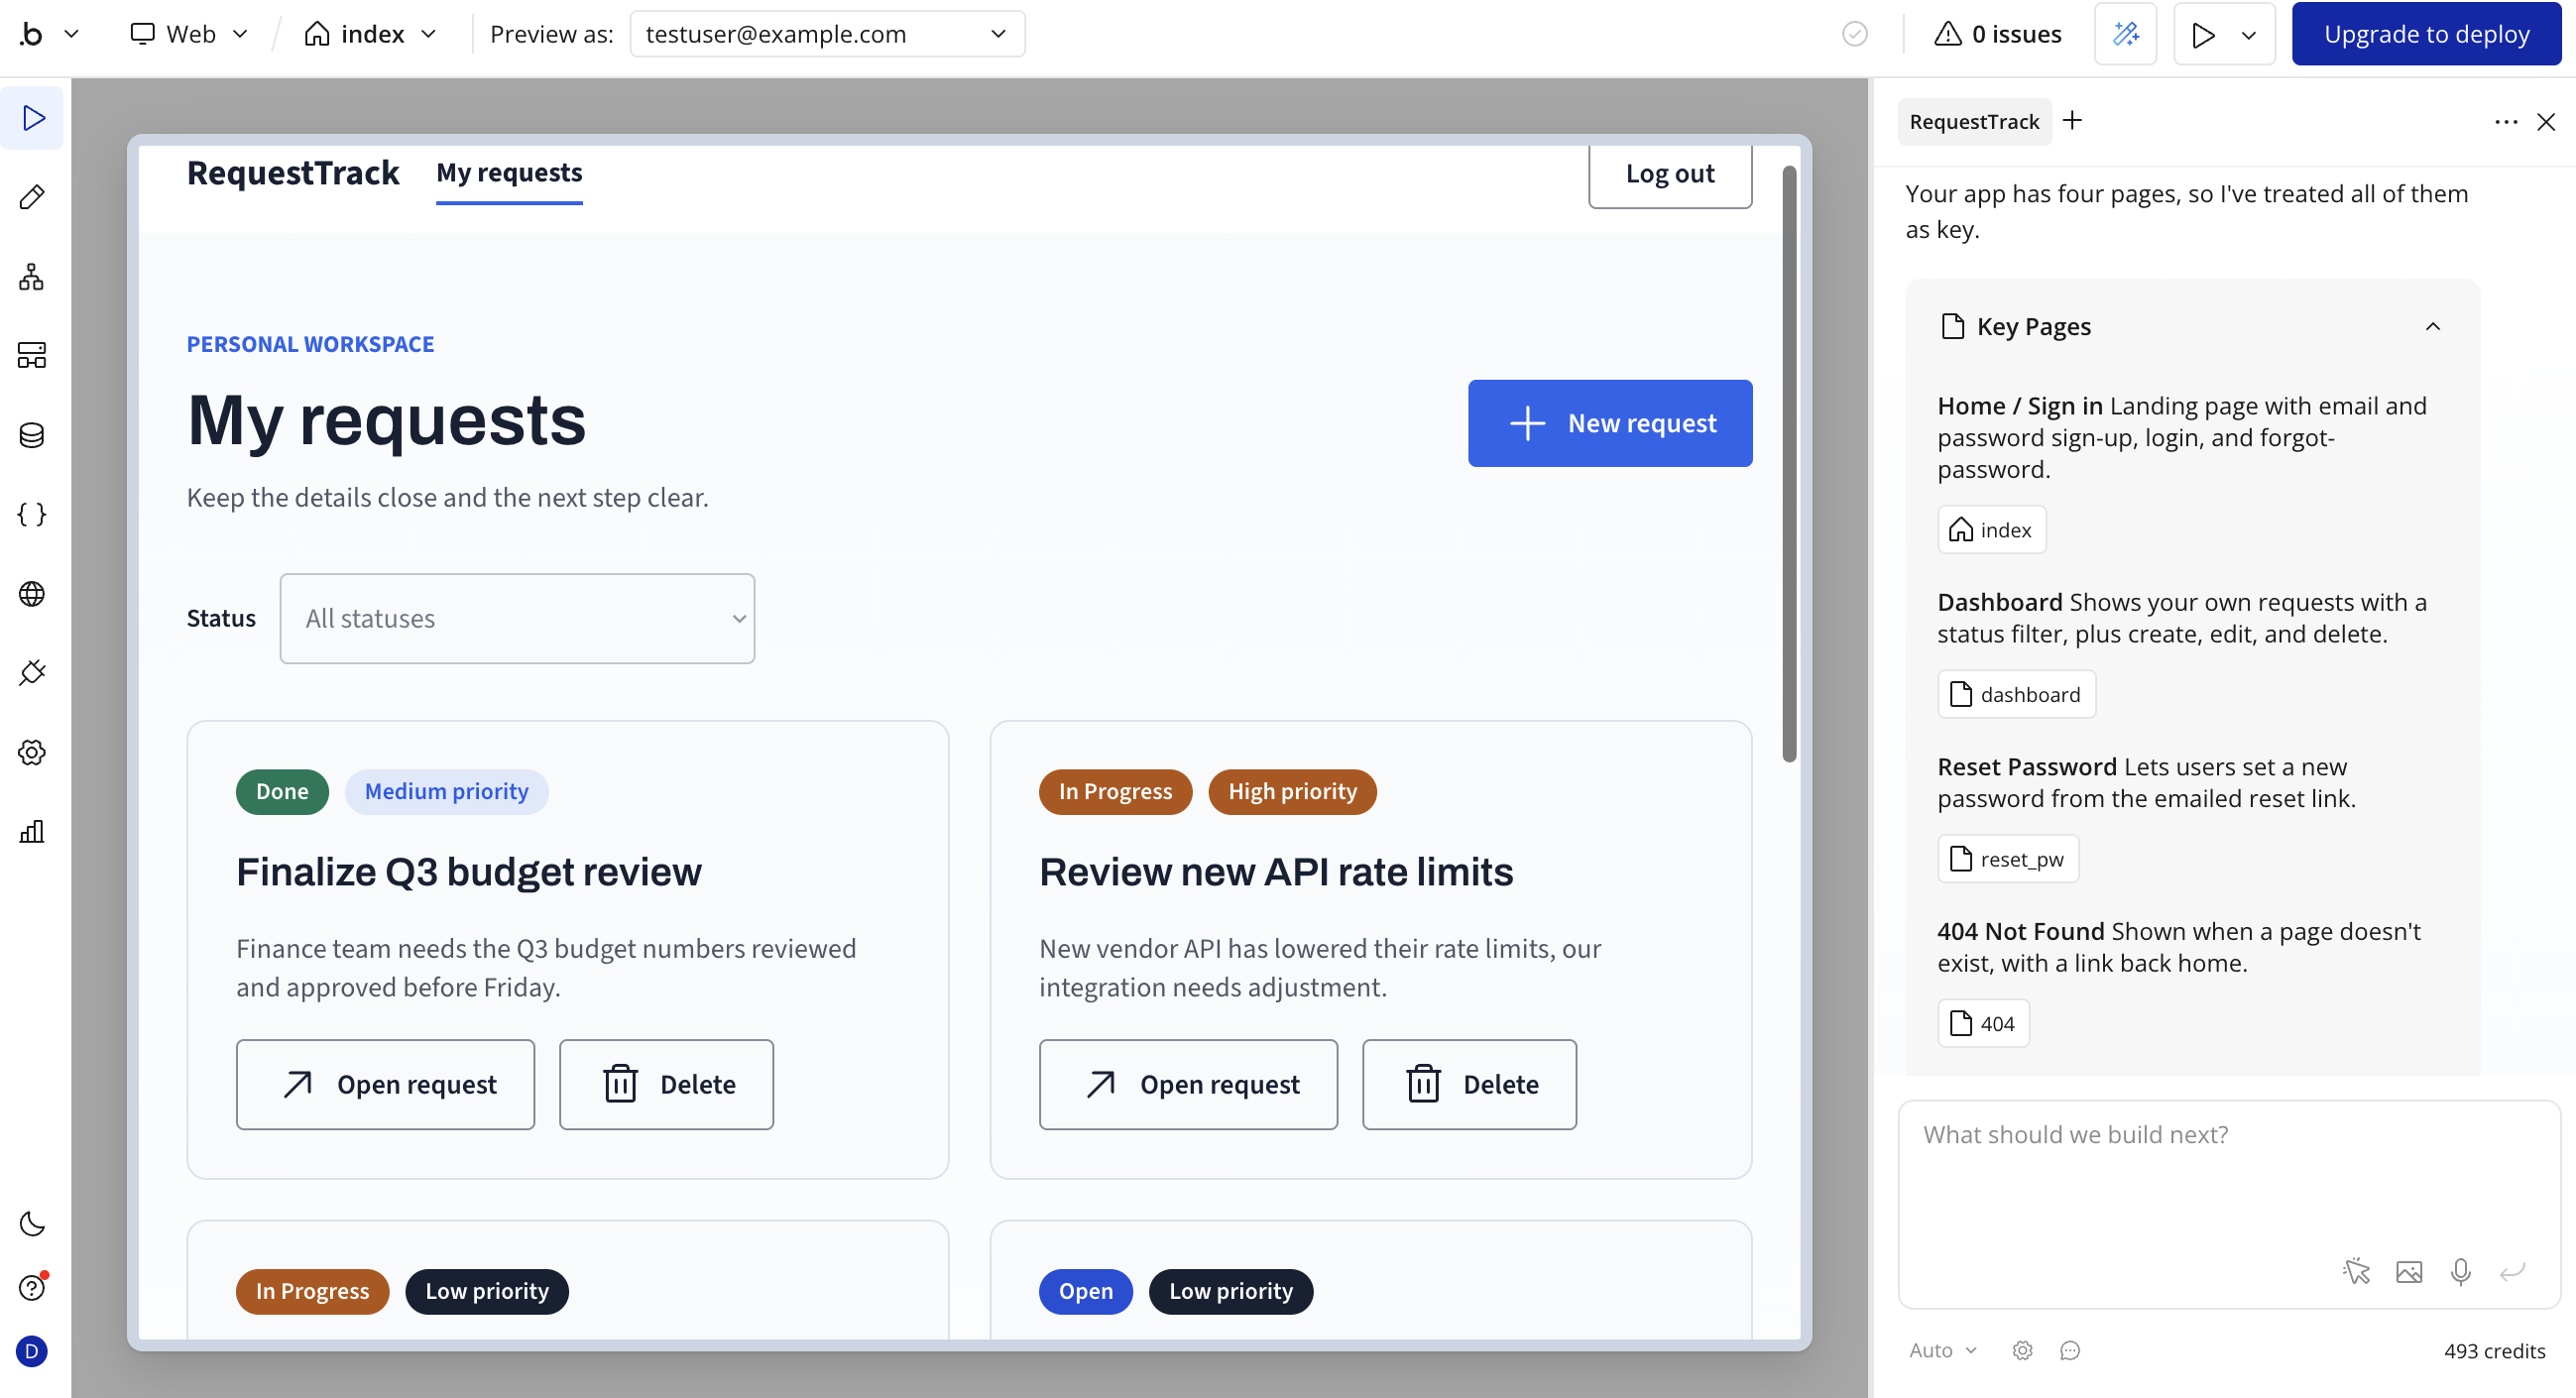
Task: Select the RequestTrack chat tab
Action: coord(1974,122)
